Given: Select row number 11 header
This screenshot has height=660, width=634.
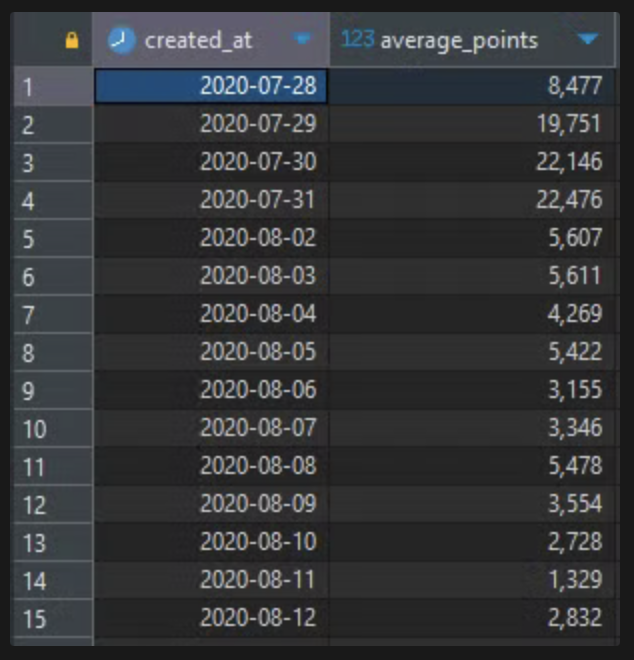Looking at the screenshot, I should [53, 466].
